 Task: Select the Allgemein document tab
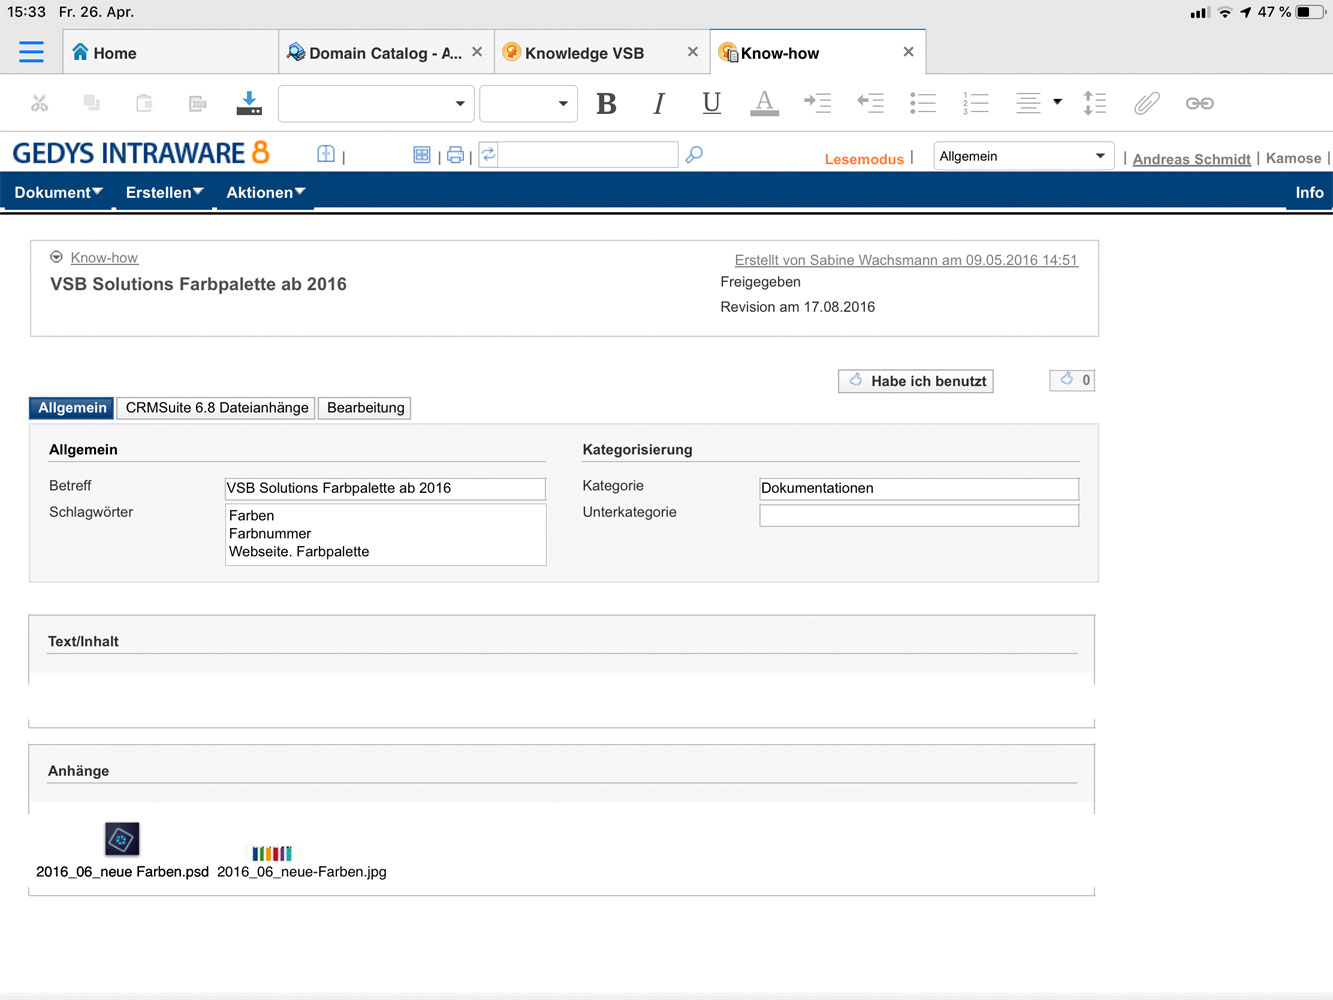coord(72,408)
